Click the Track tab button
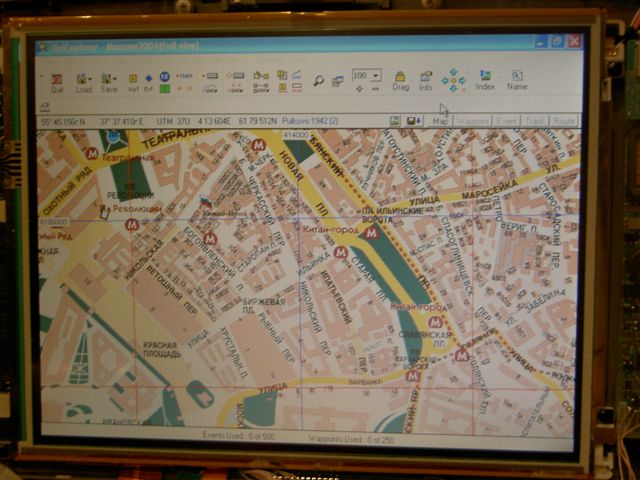Viewport: 640px width, 480px height. (x=535, y=120)
